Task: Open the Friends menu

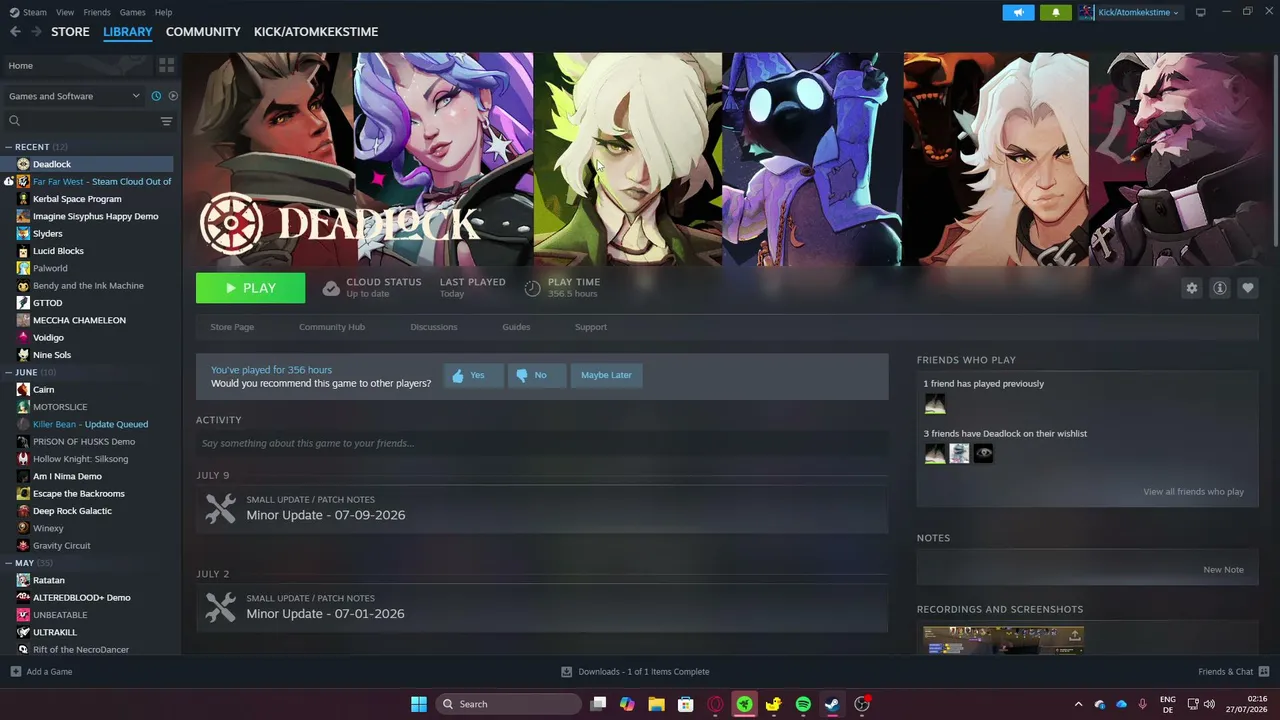Action: (x=97, y=12)
